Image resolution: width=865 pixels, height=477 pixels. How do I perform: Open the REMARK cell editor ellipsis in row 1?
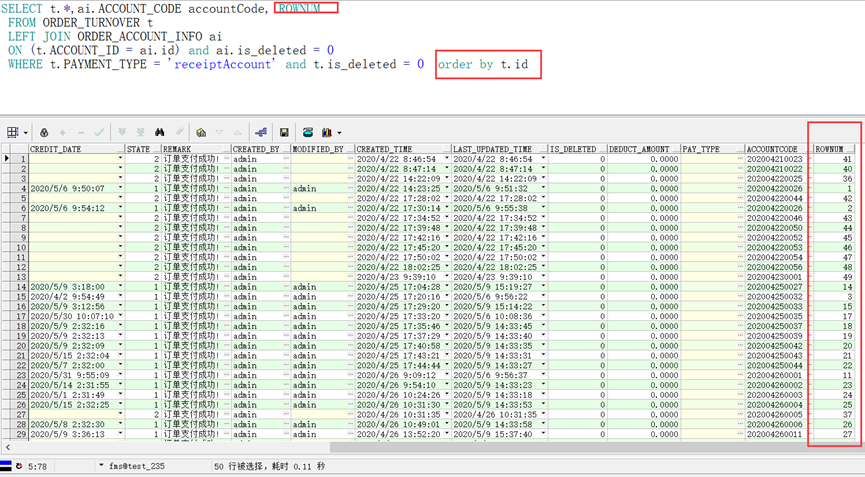click(x=227, y=159)
